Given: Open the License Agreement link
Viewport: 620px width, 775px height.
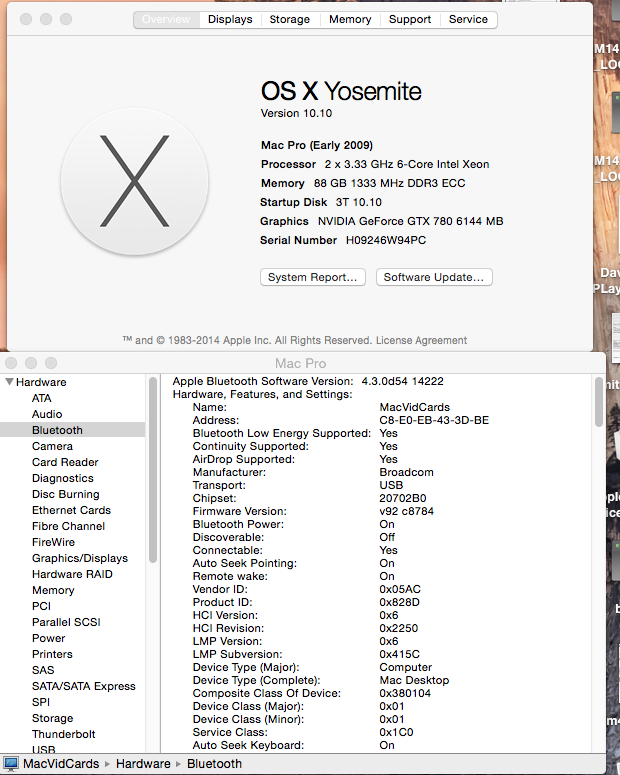Looking at the screenshot, I should click(421, 341).
